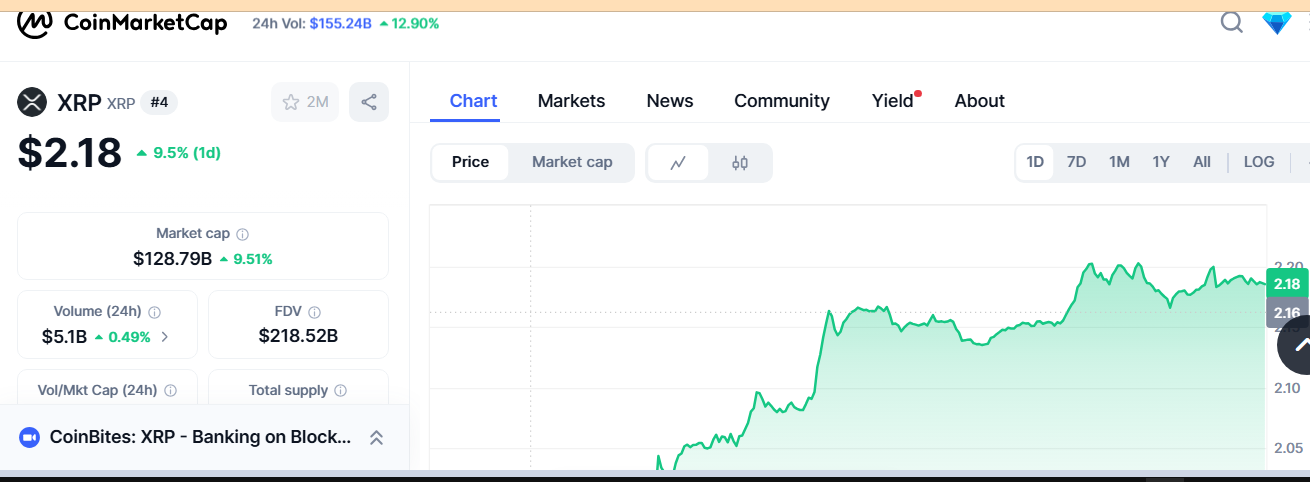Open the CoinMarketCap home logo
The height and width of the screenshot is (482, 1310).
[122, 23]
